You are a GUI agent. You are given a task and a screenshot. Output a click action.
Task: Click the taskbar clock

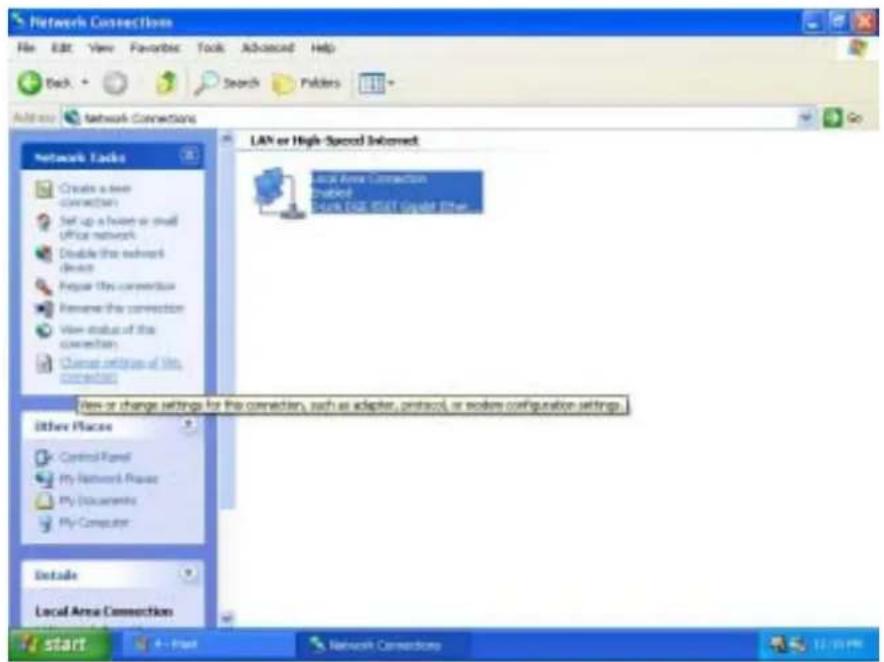click(x=839, y=644)
